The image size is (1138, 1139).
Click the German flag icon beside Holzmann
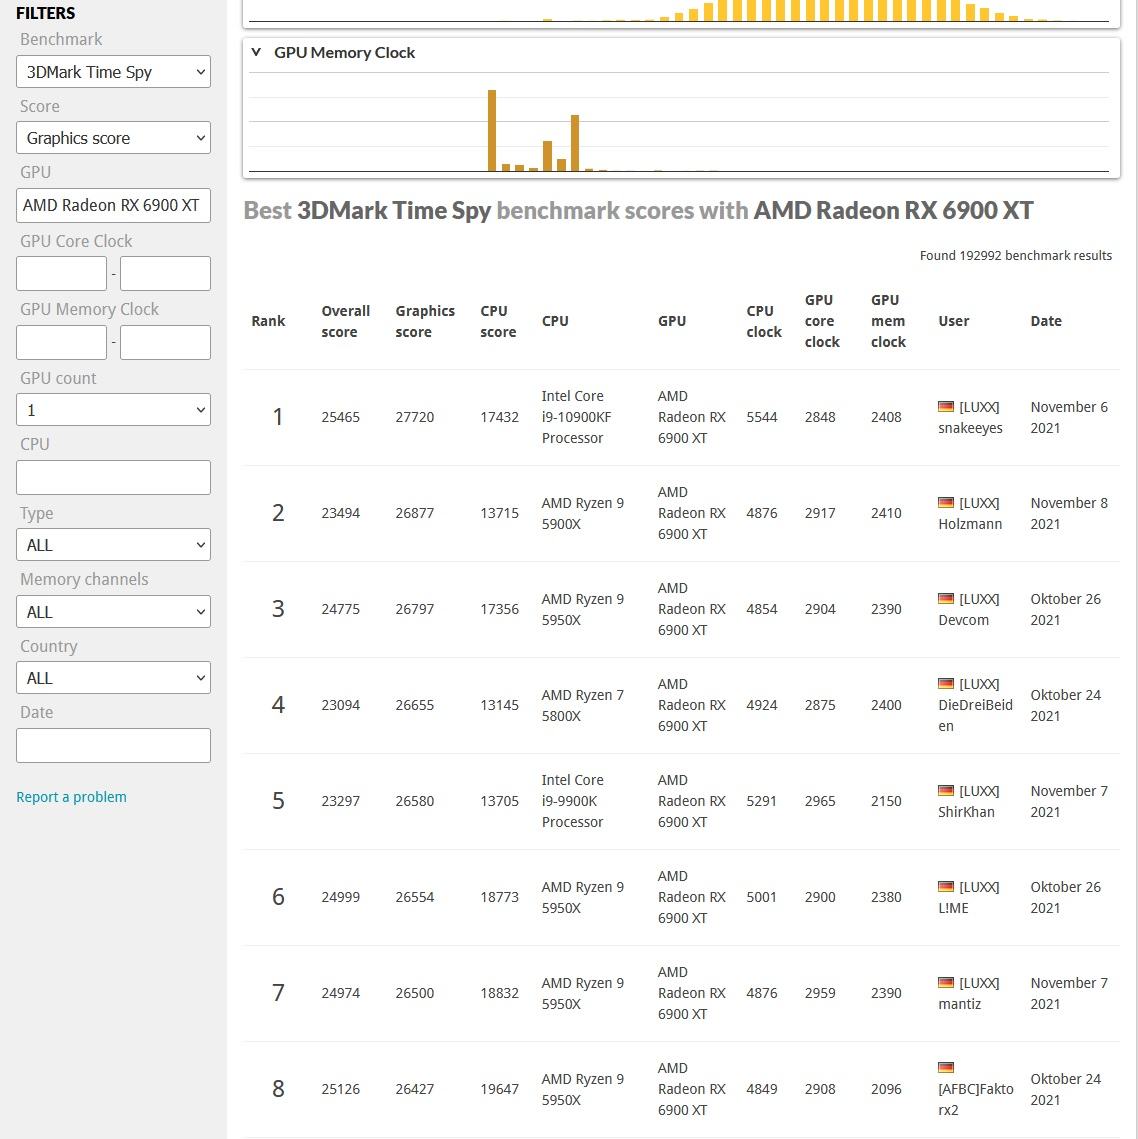[x=946, y=503]
